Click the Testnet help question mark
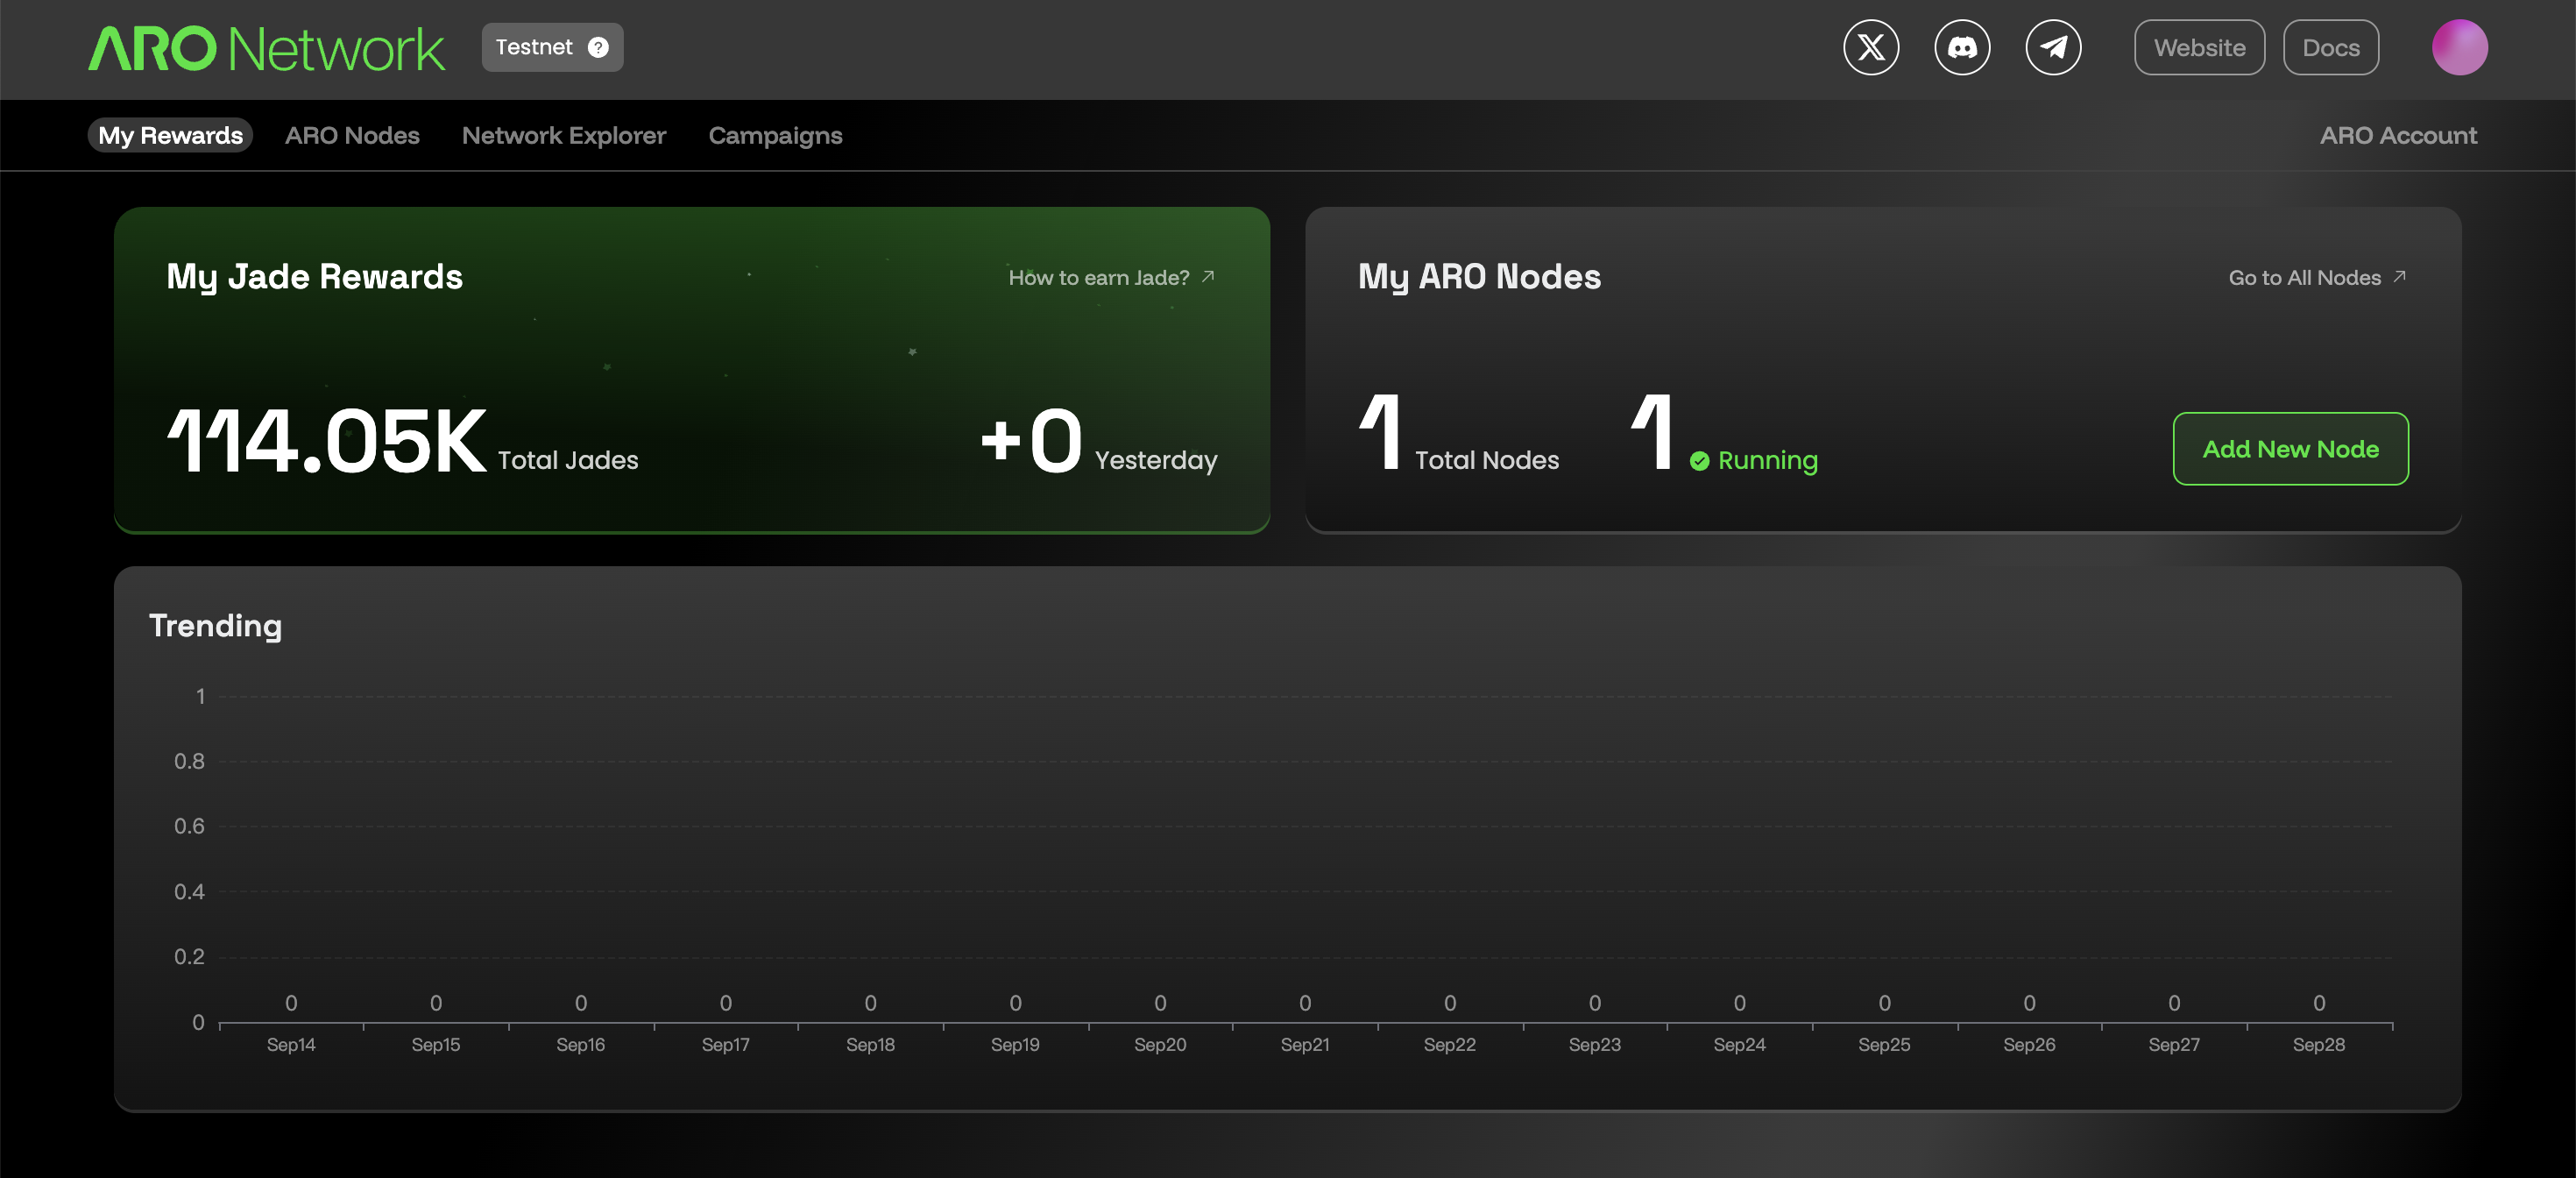 (598, 46)
